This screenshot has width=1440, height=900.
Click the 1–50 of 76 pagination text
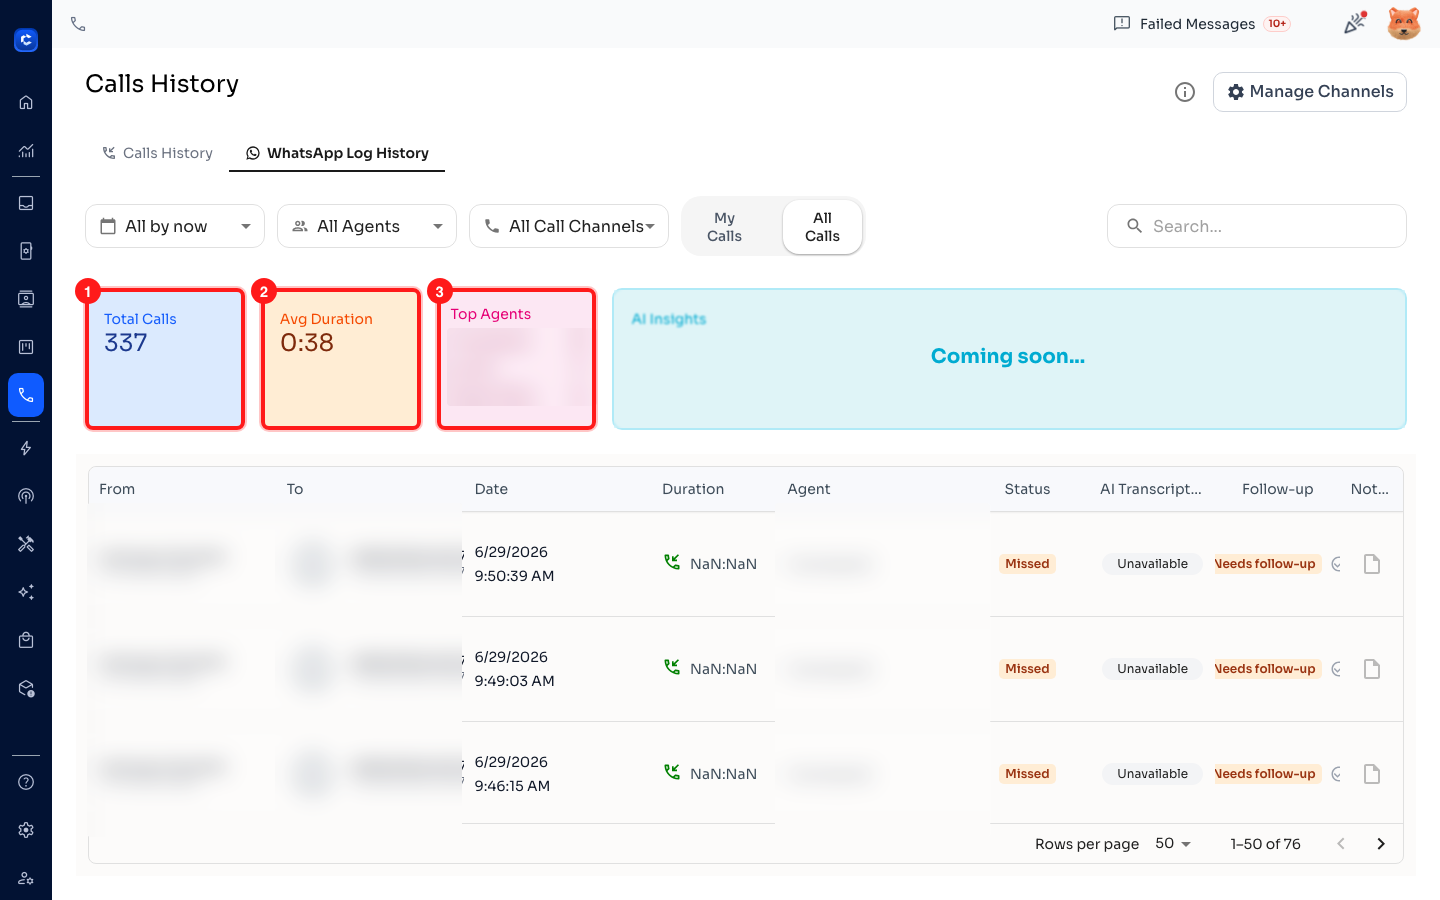(x=1265, y=844)
